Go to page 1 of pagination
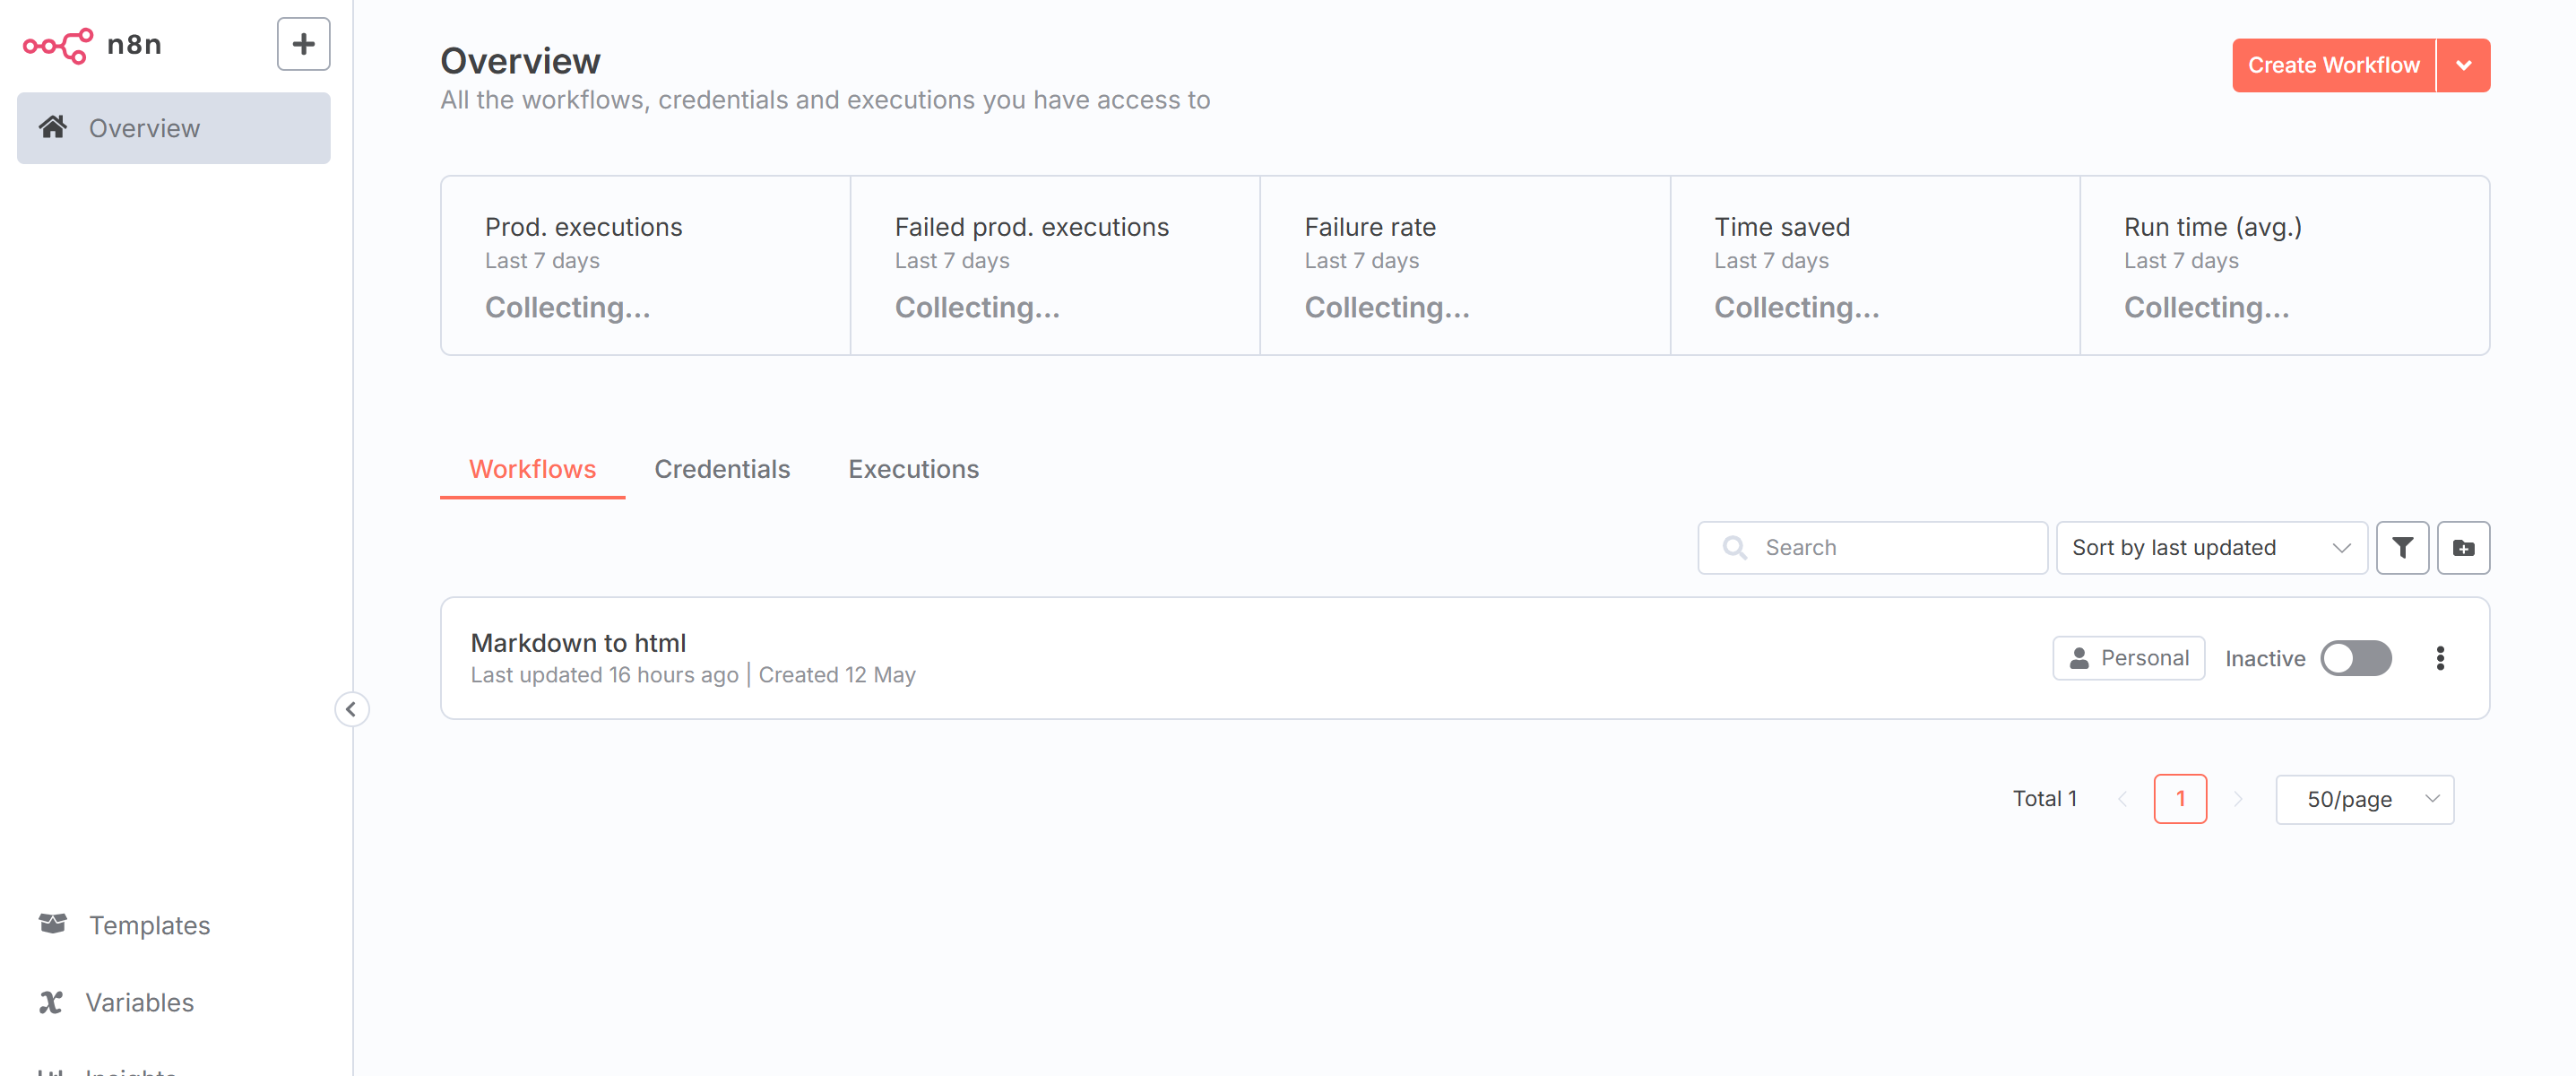The height and width of the screenshot is (1076, 2576). (x=2180, y=799)
